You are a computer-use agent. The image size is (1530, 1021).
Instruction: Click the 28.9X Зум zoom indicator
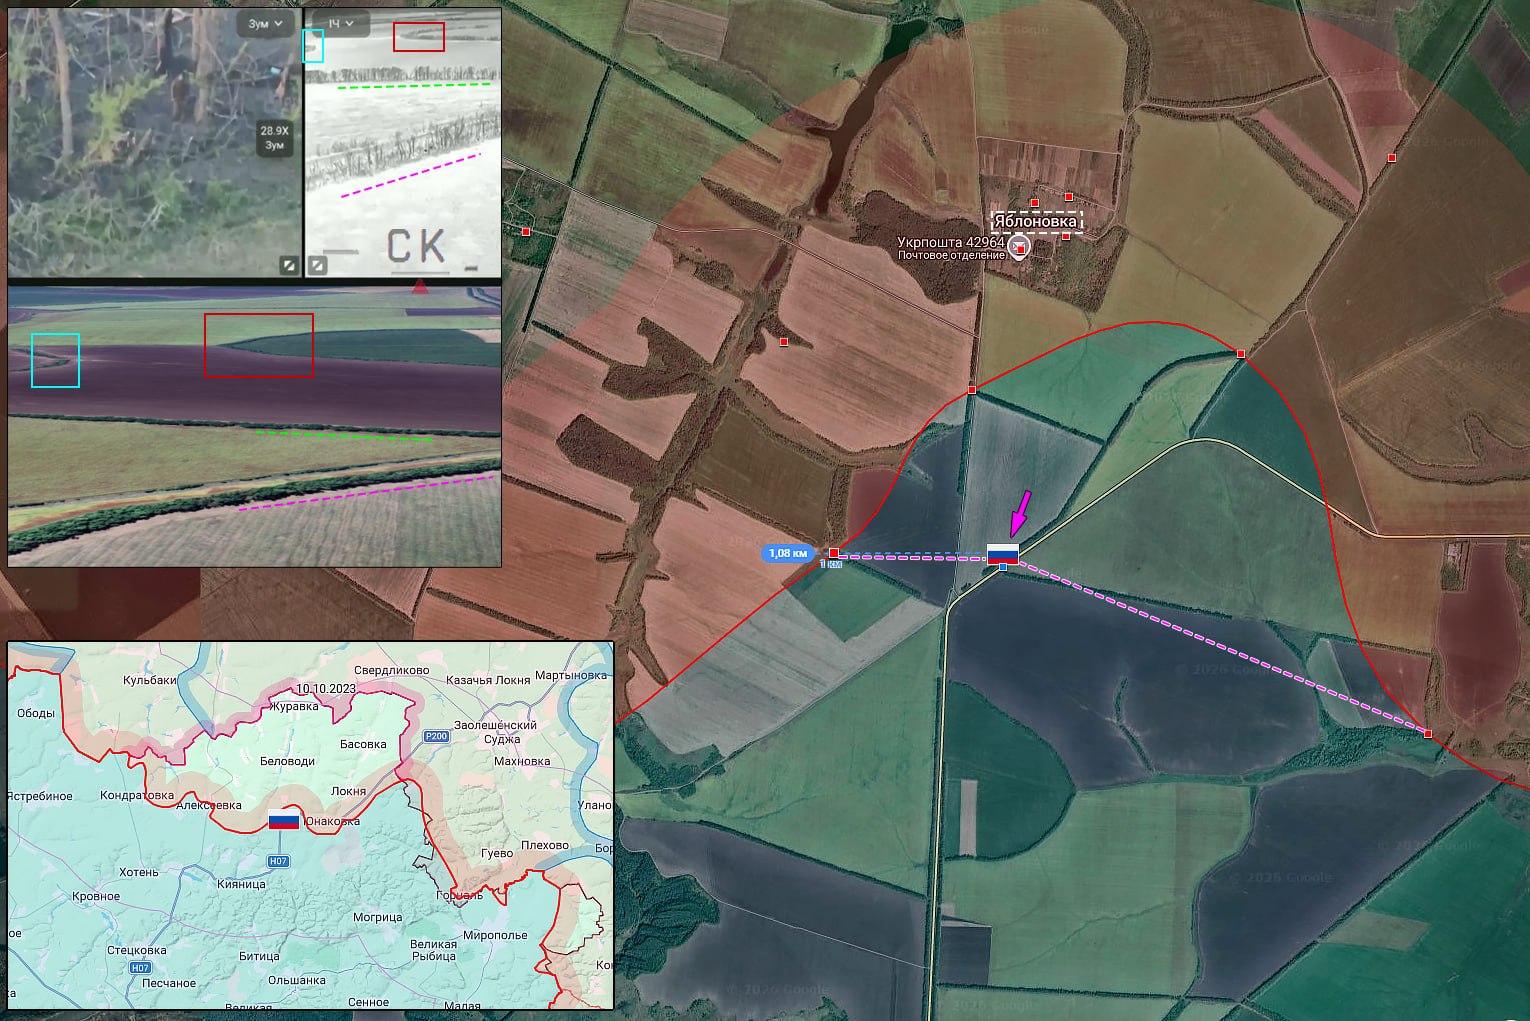click(x=274, y=138)
